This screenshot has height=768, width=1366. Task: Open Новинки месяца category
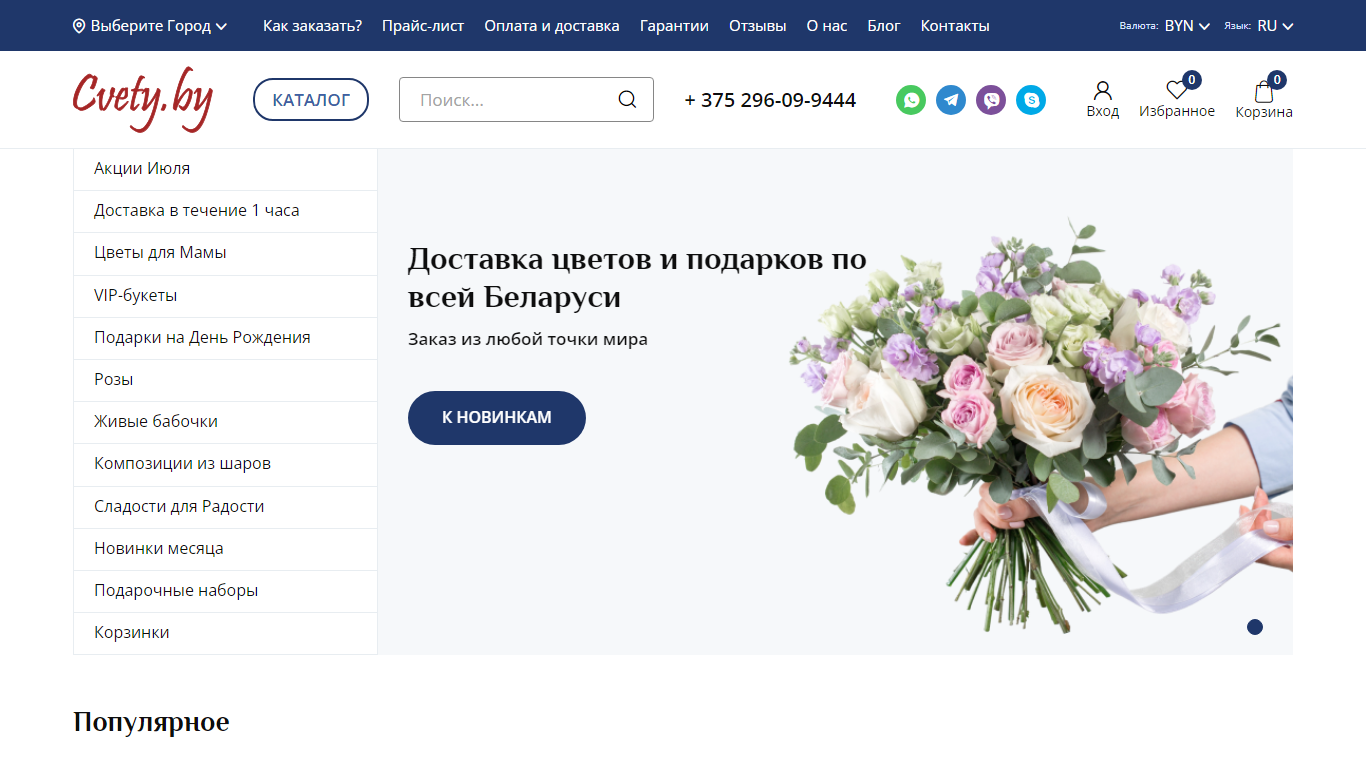[x=225, y=549]
